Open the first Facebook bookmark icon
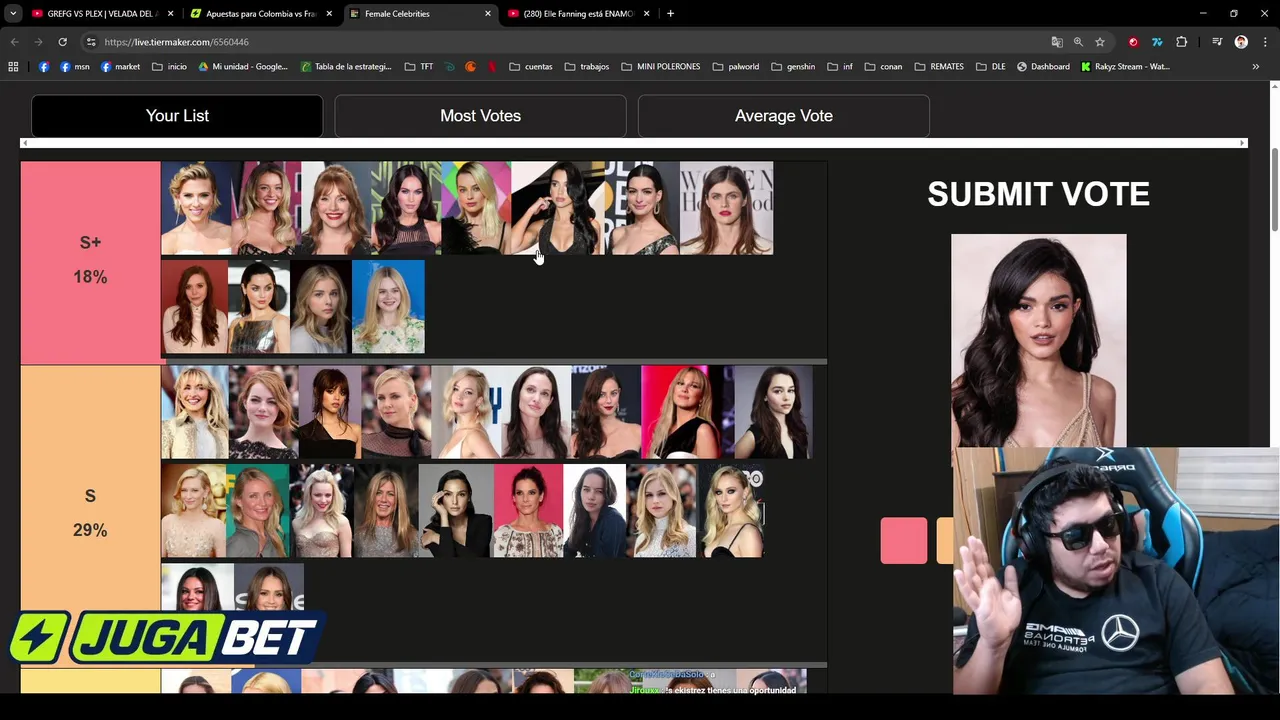The width and height of the screenshot is (1280, 720). click(x=44, y=67)
